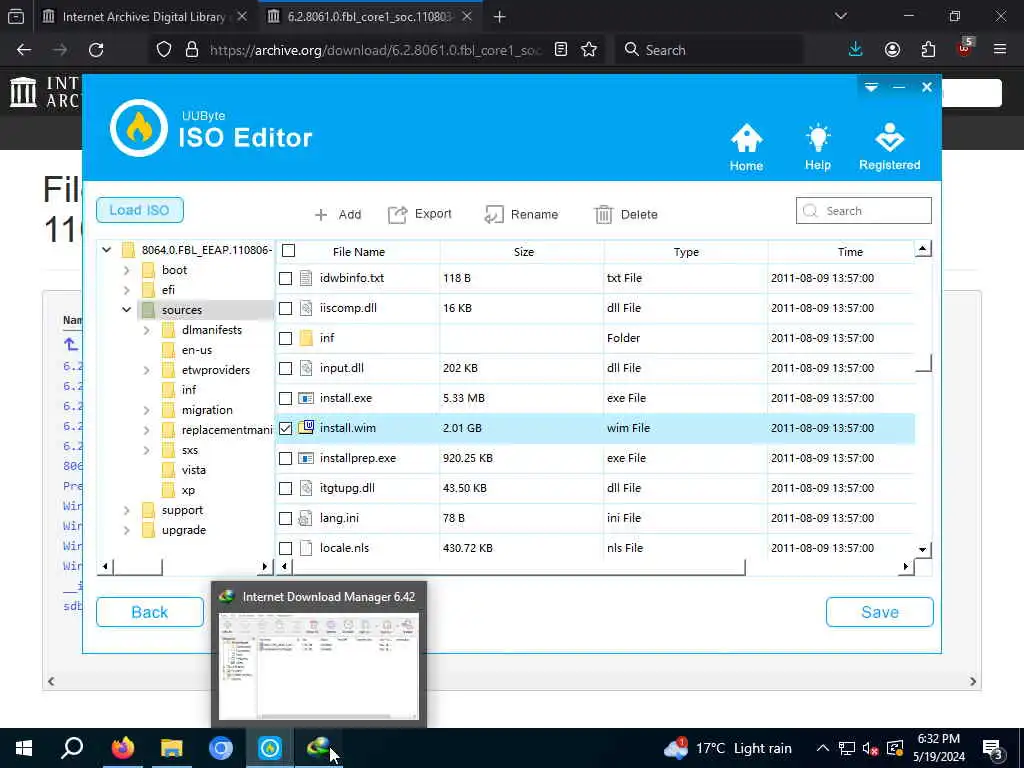
Task: List all tabs dropdown arrow
Action: [840, 16]
